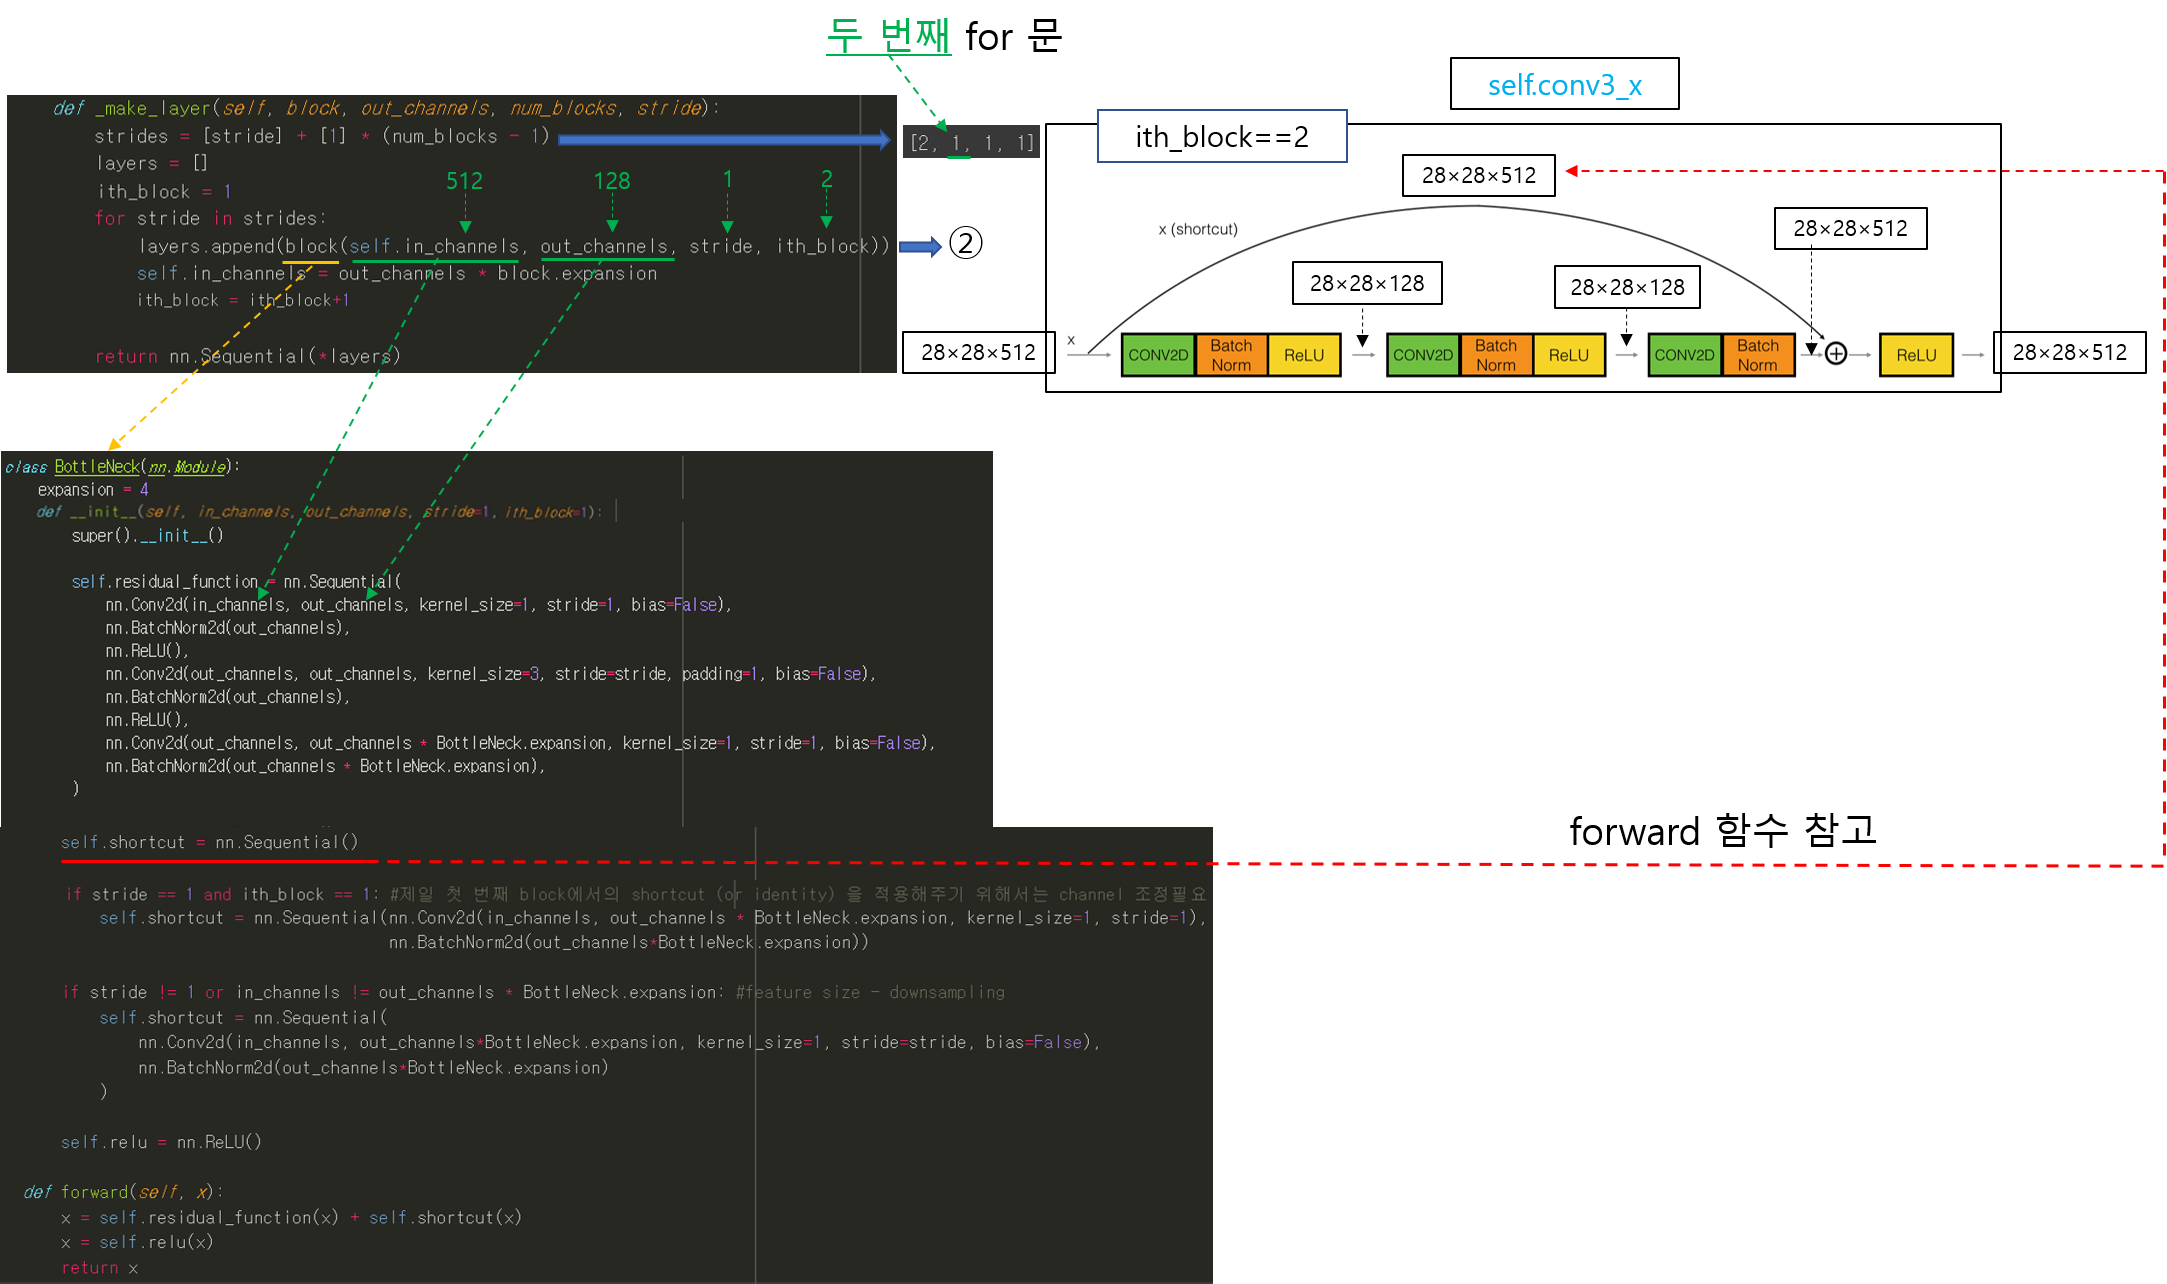2167x1284 pixels.
Task: Click the final yellow ReLU after addition
Action: [1915, 355]
